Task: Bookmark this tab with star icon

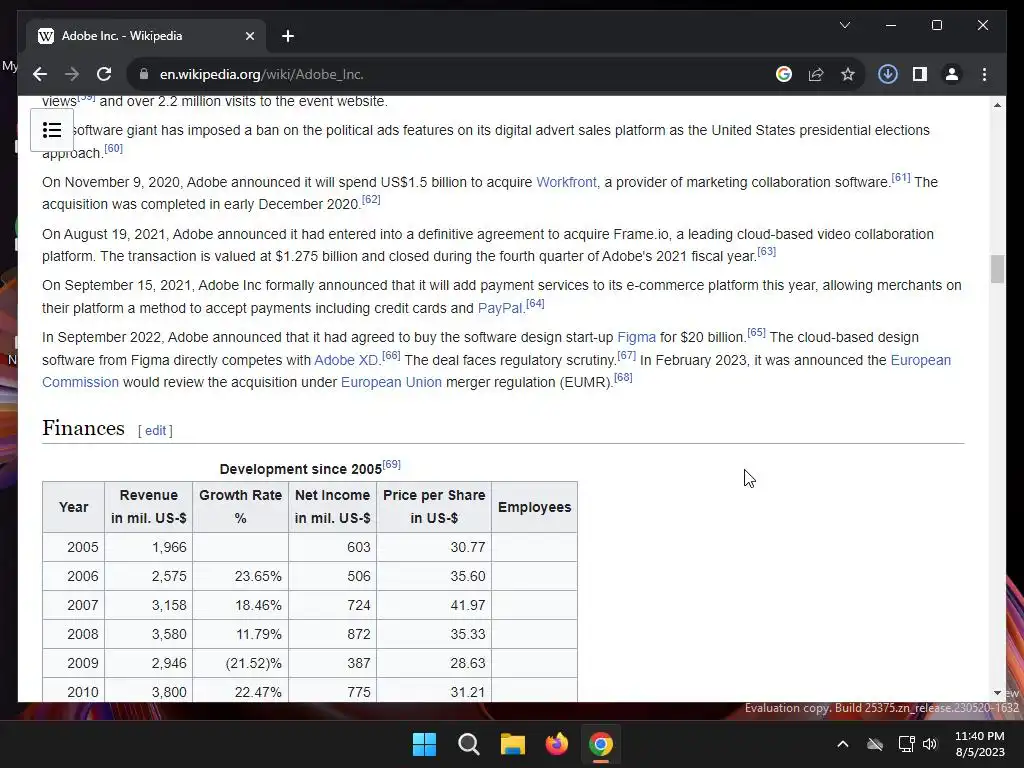Action: pos(848,74)
